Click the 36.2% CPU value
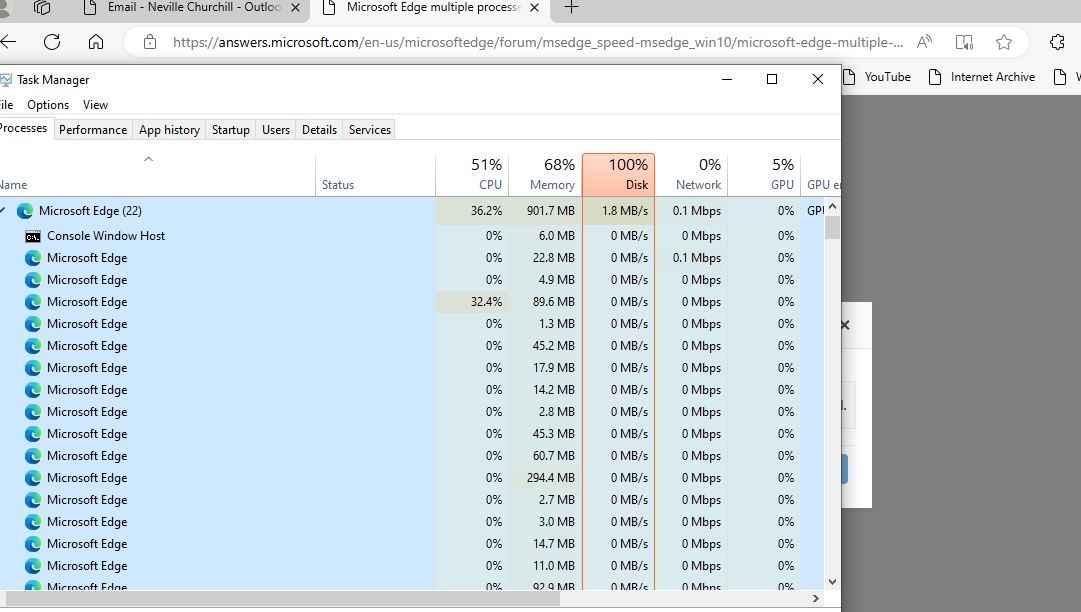 [x=486, y=211]
